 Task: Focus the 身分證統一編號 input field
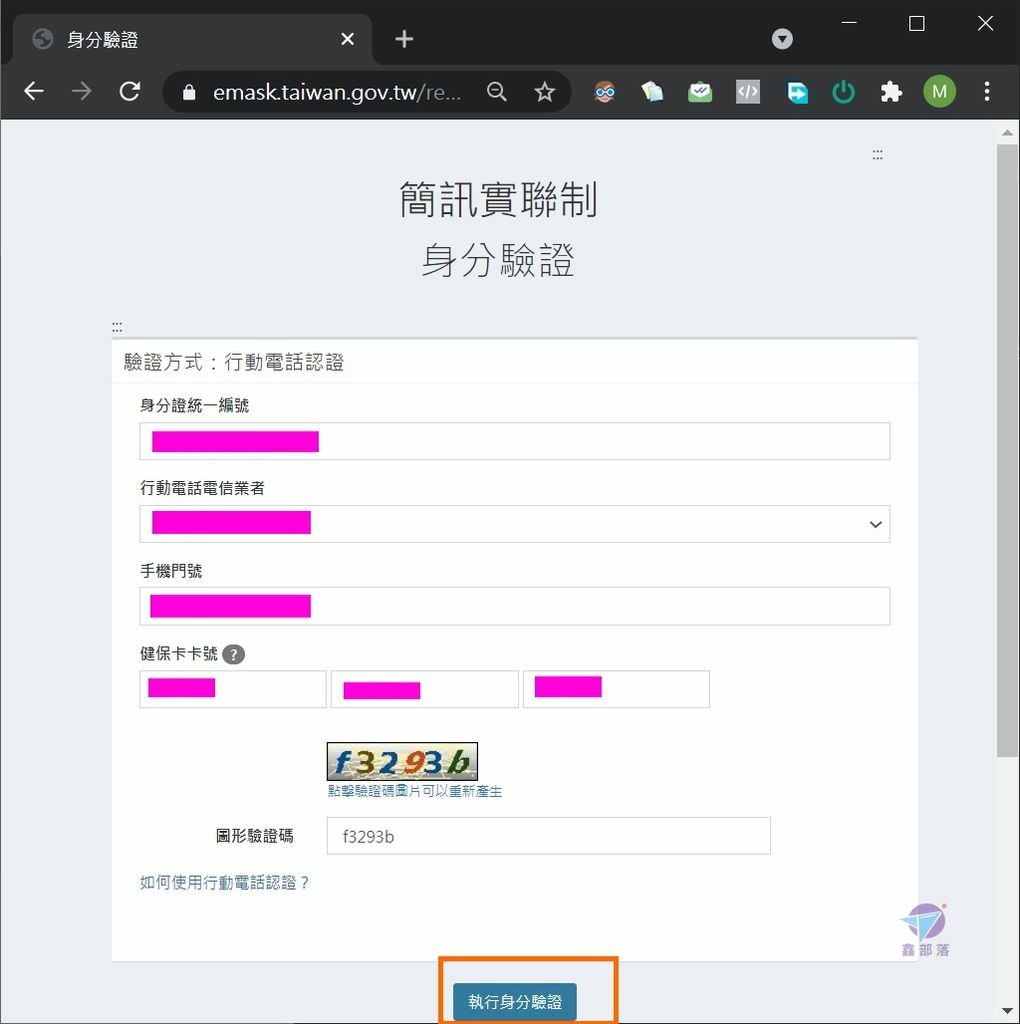[515, 441]
